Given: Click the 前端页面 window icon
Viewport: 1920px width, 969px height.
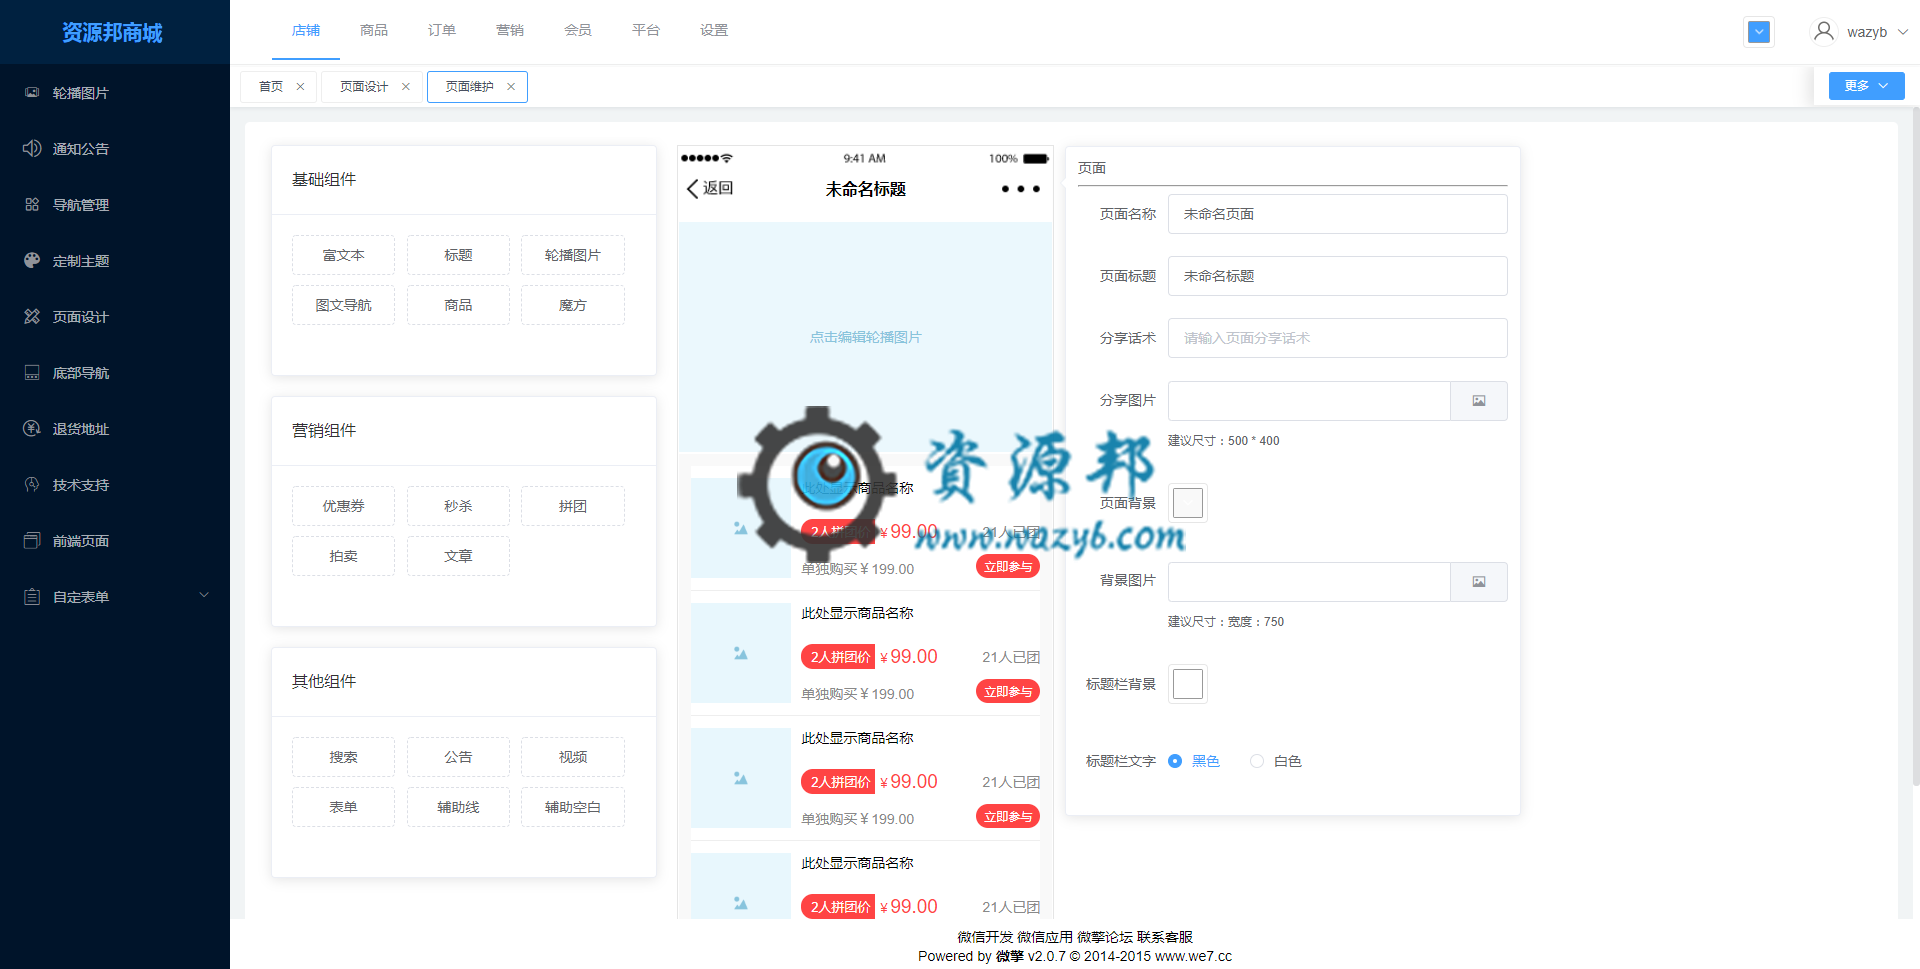Looking at the screenshot, I should point(32,540).
